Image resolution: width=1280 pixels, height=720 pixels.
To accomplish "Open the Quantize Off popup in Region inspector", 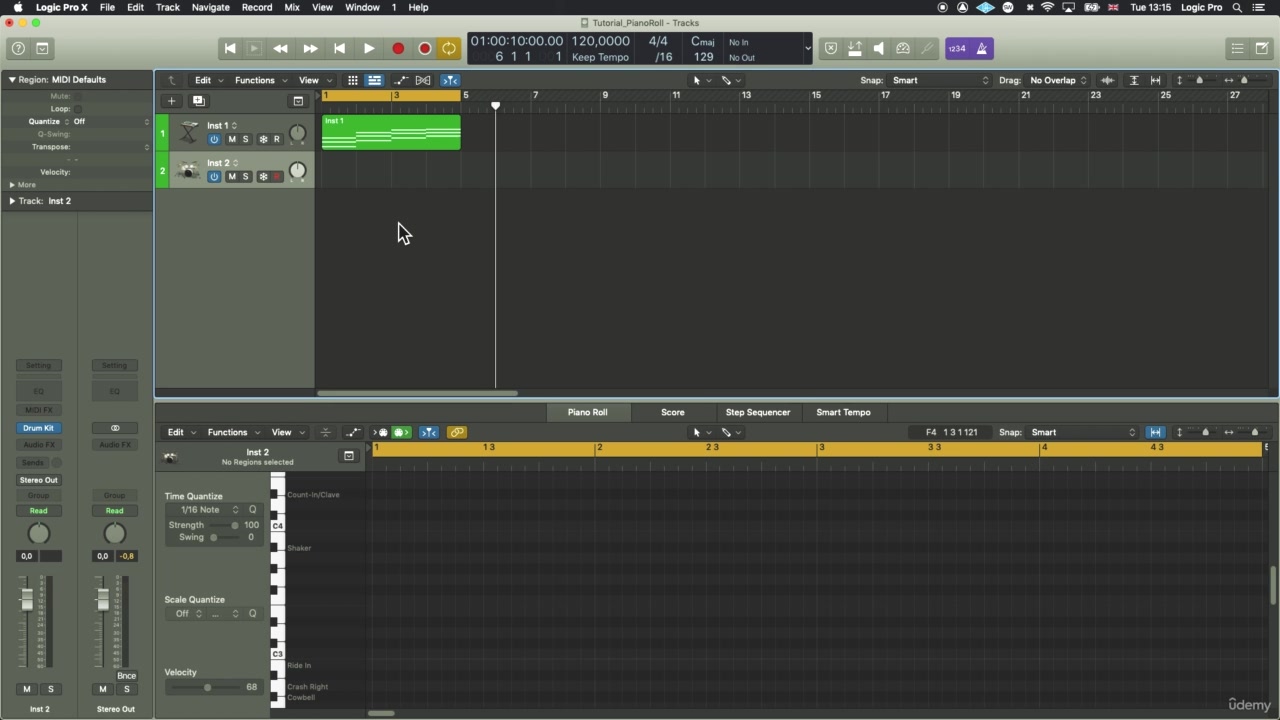I will coord(110,121).
